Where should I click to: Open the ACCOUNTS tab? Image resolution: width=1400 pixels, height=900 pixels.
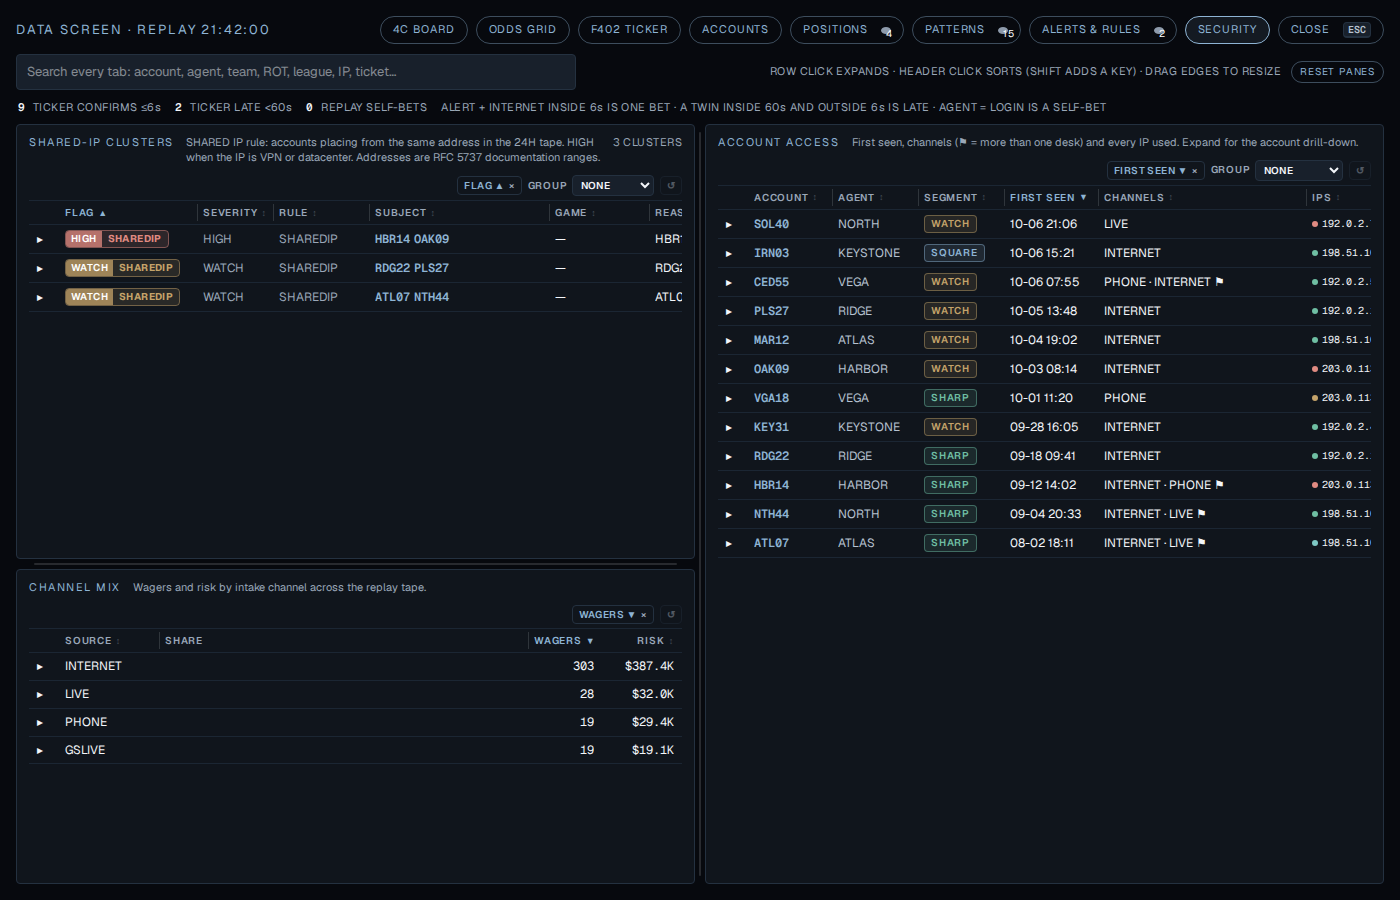click(735, 30)
